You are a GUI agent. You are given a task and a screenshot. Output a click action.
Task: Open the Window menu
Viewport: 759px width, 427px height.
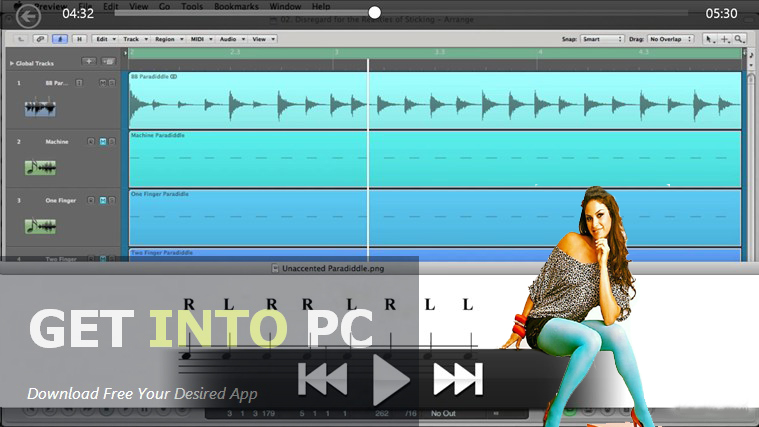[285, 6]
